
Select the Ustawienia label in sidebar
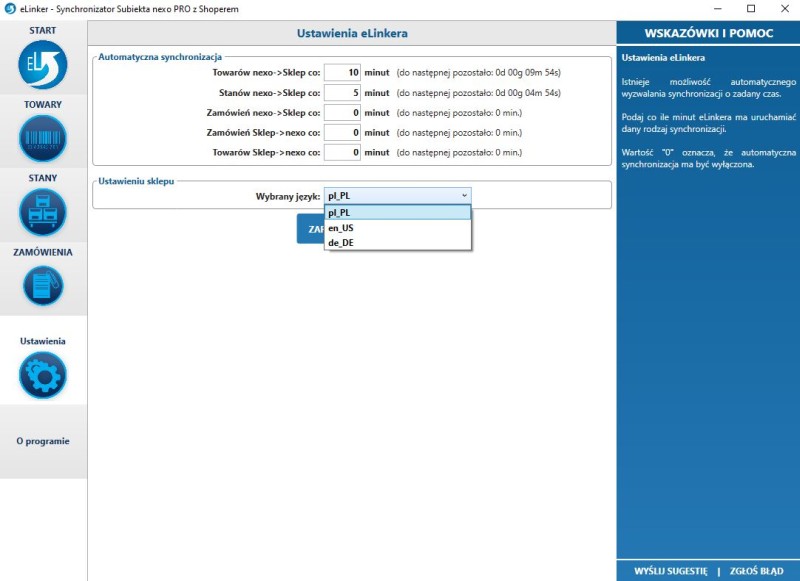tap(43, 341)
